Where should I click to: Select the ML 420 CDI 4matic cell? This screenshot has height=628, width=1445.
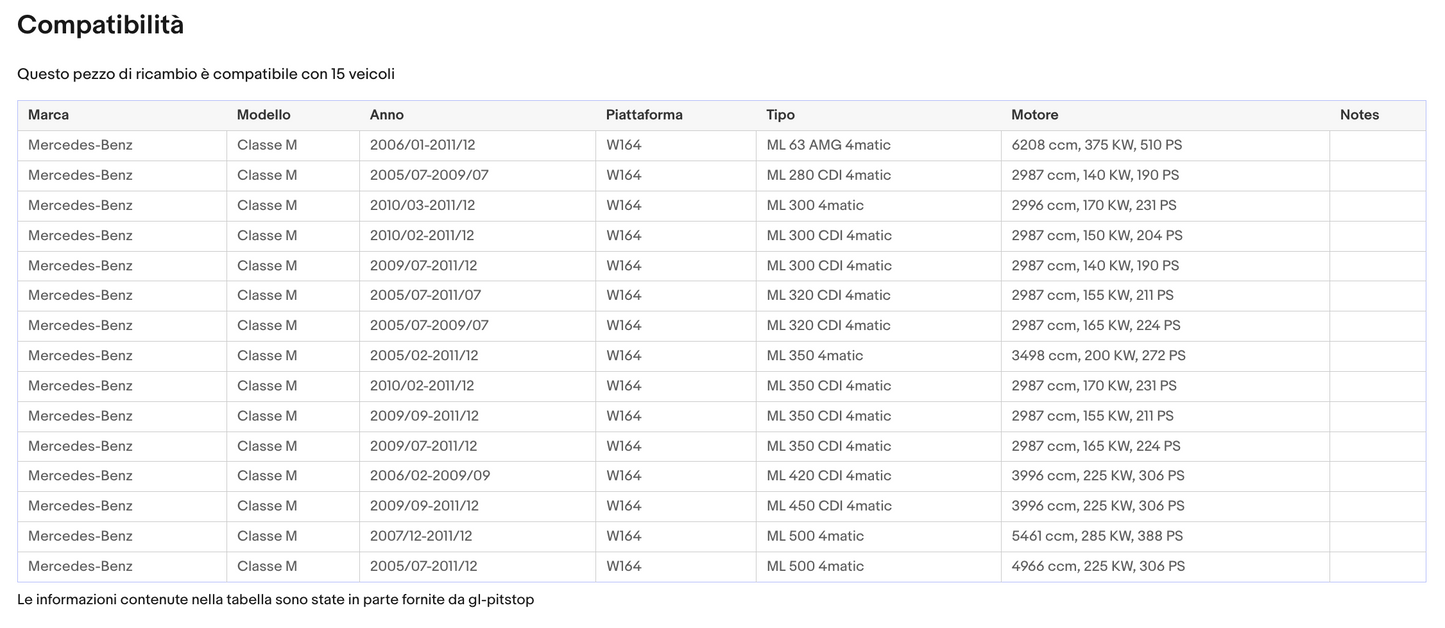point(828,475)
